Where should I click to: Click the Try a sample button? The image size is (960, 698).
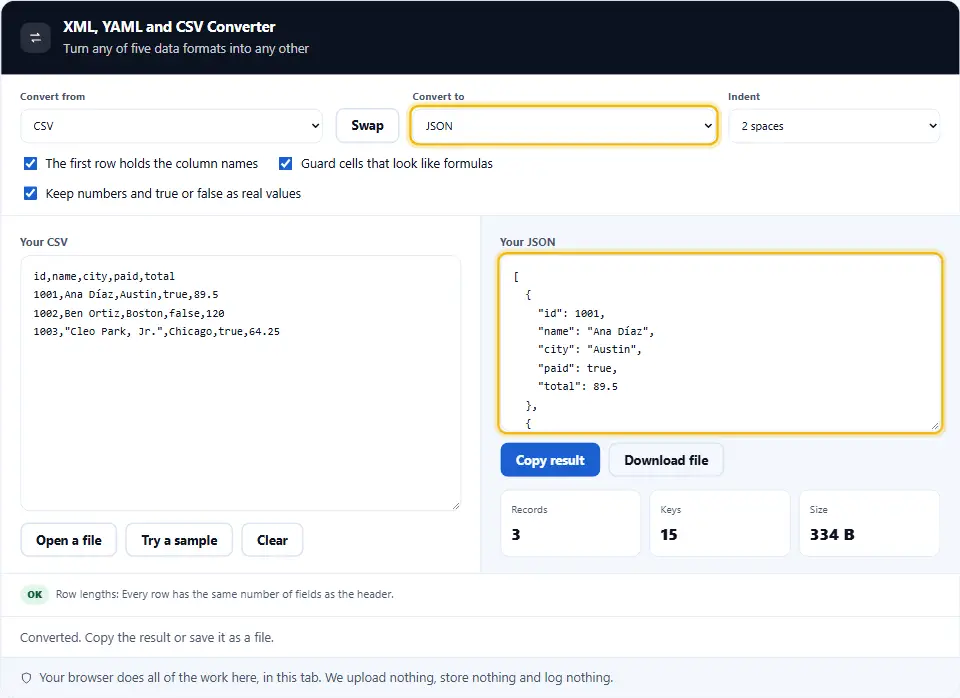pos(179,540)
